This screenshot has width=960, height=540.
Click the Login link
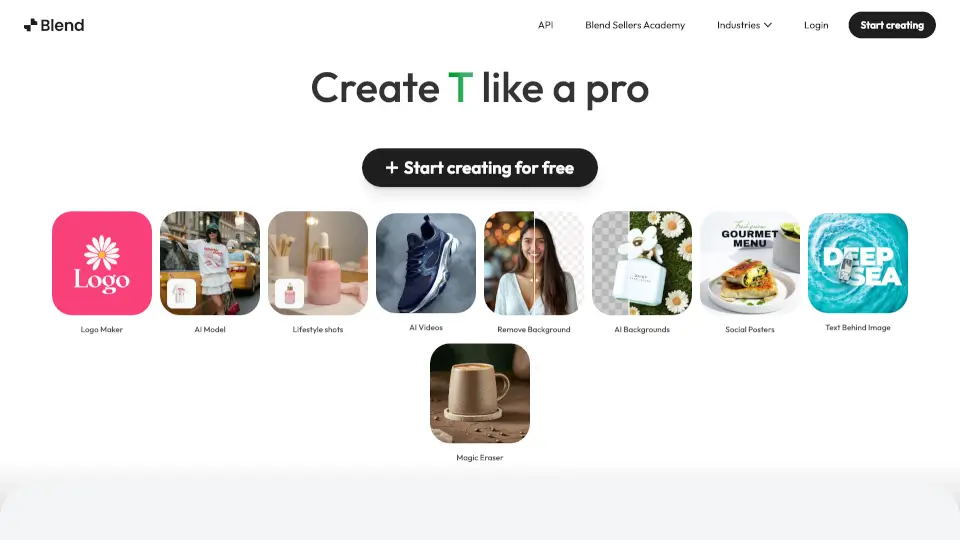tap(816, 25)
